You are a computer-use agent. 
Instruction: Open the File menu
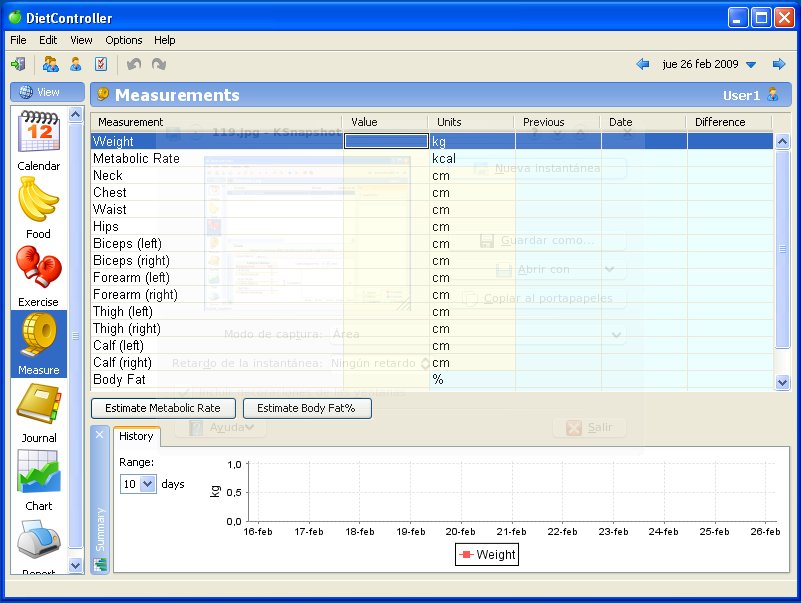coord(18,40)
